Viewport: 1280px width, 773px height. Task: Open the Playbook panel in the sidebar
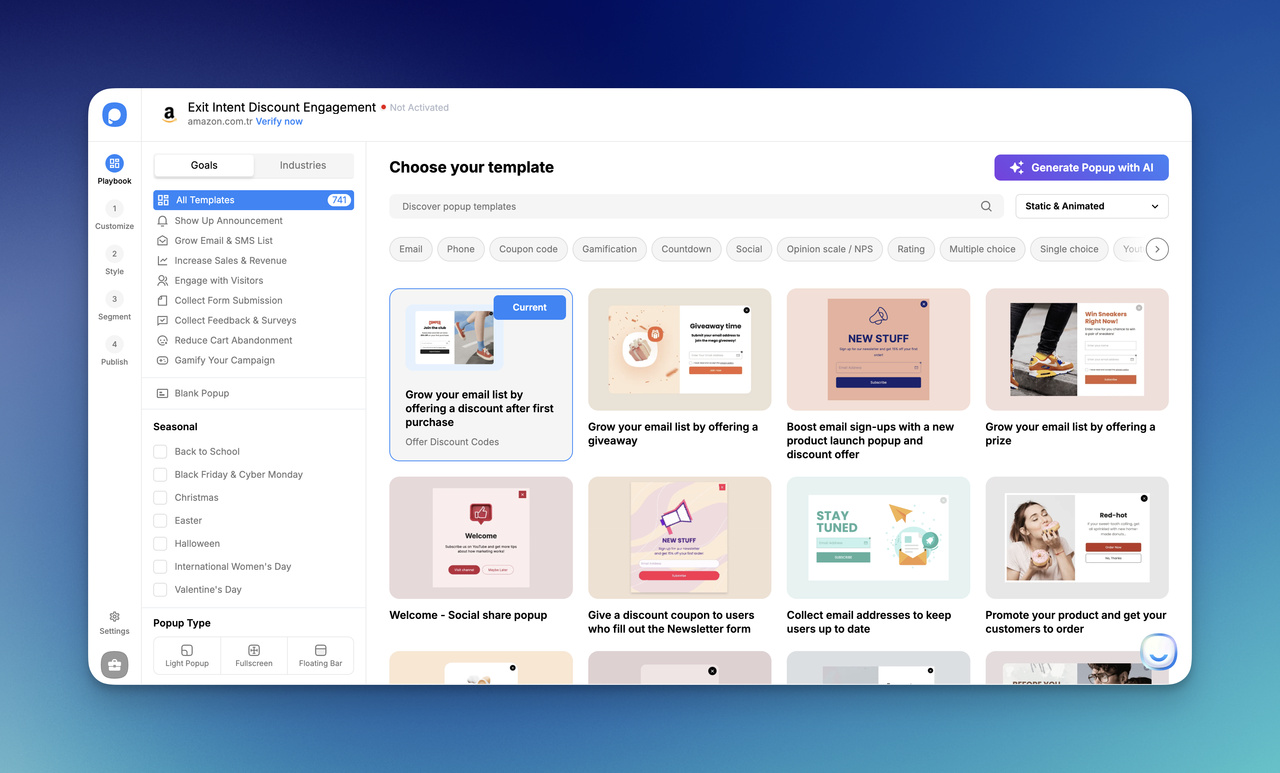(x=114, y=167)
